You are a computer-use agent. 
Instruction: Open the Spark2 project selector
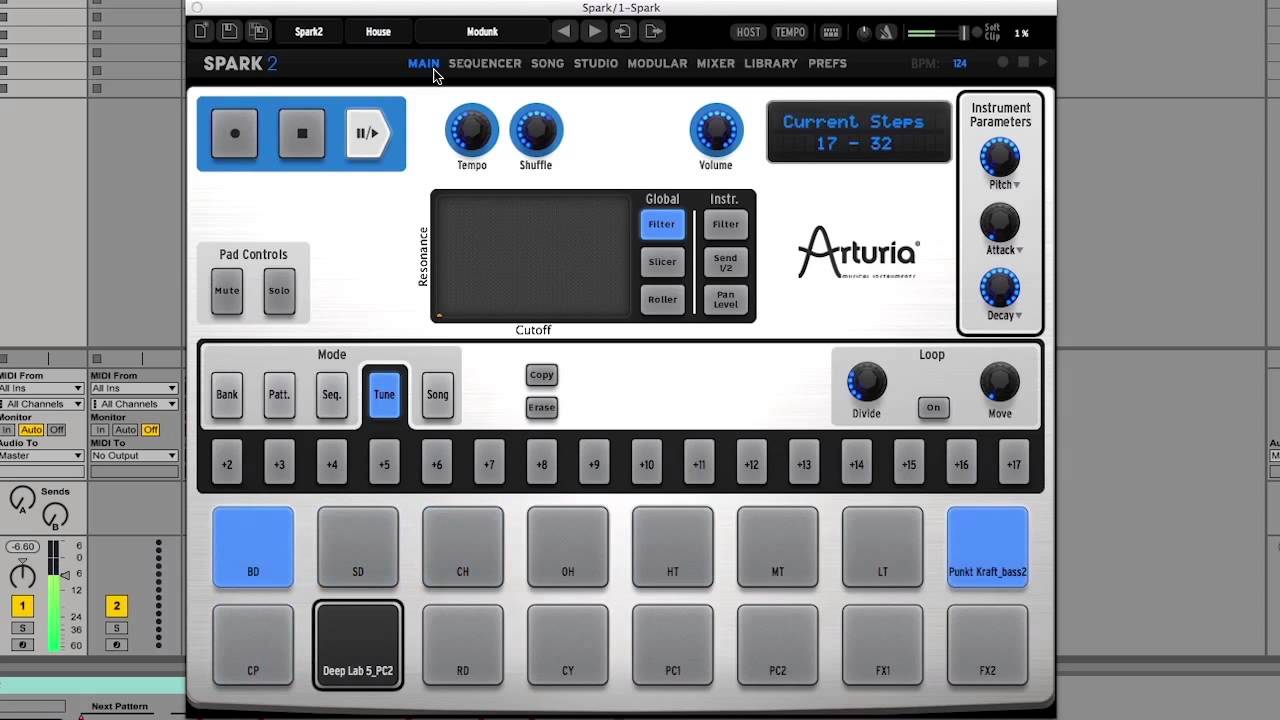coord(309,32)
